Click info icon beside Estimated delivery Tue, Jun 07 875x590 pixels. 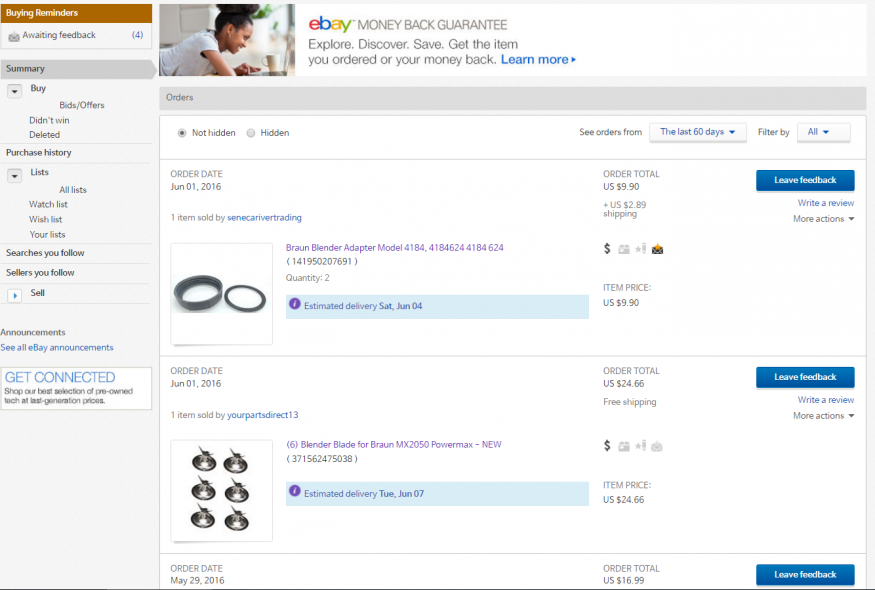coord(295,492)
